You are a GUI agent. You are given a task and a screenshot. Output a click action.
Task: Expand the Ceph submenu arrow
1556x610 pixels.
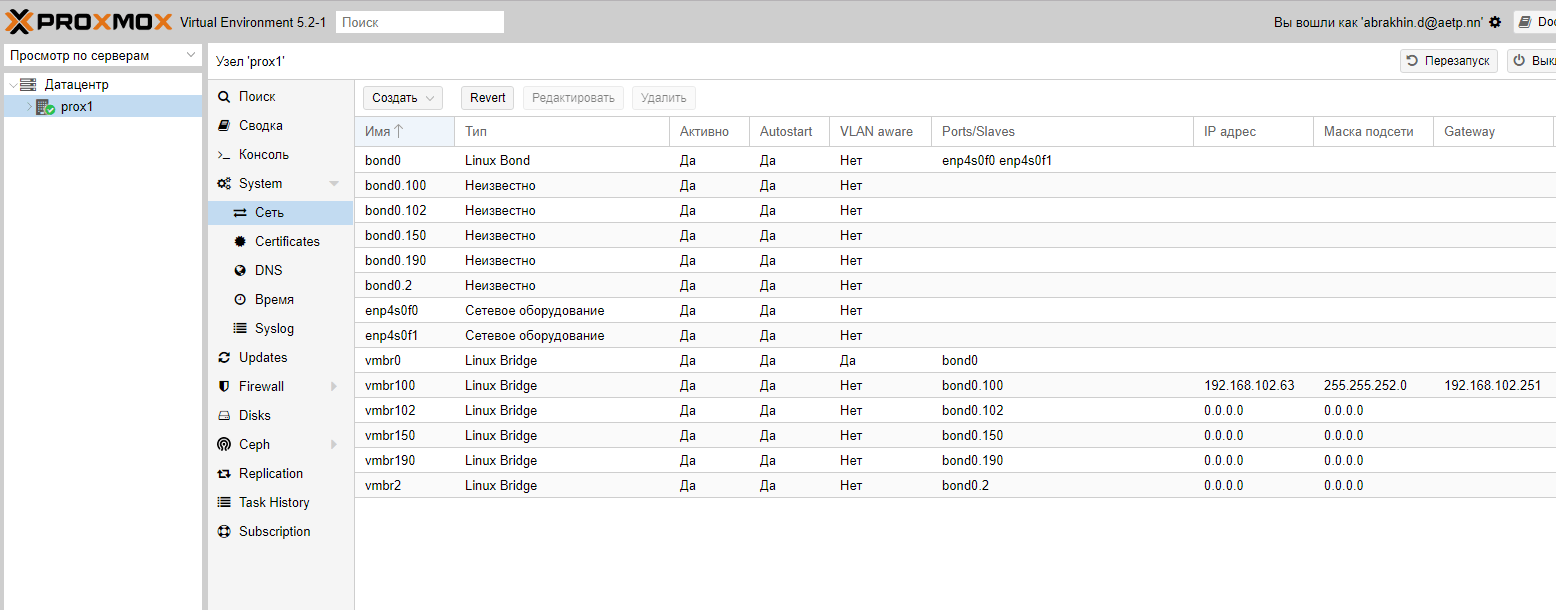pos(334,445)
